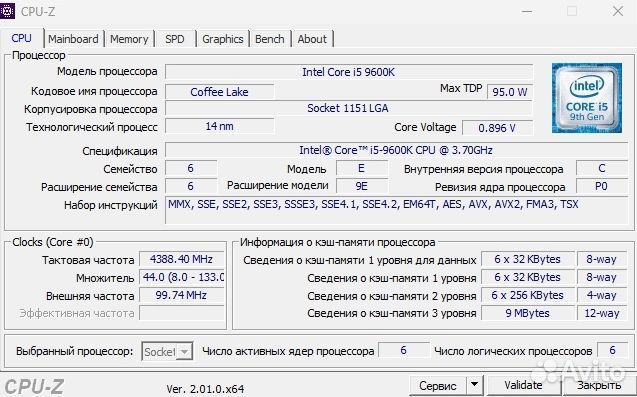Click the Модель value E
The width and height of the screenshot is (637, 397).
pyautogui.click(x=362, y=168)
